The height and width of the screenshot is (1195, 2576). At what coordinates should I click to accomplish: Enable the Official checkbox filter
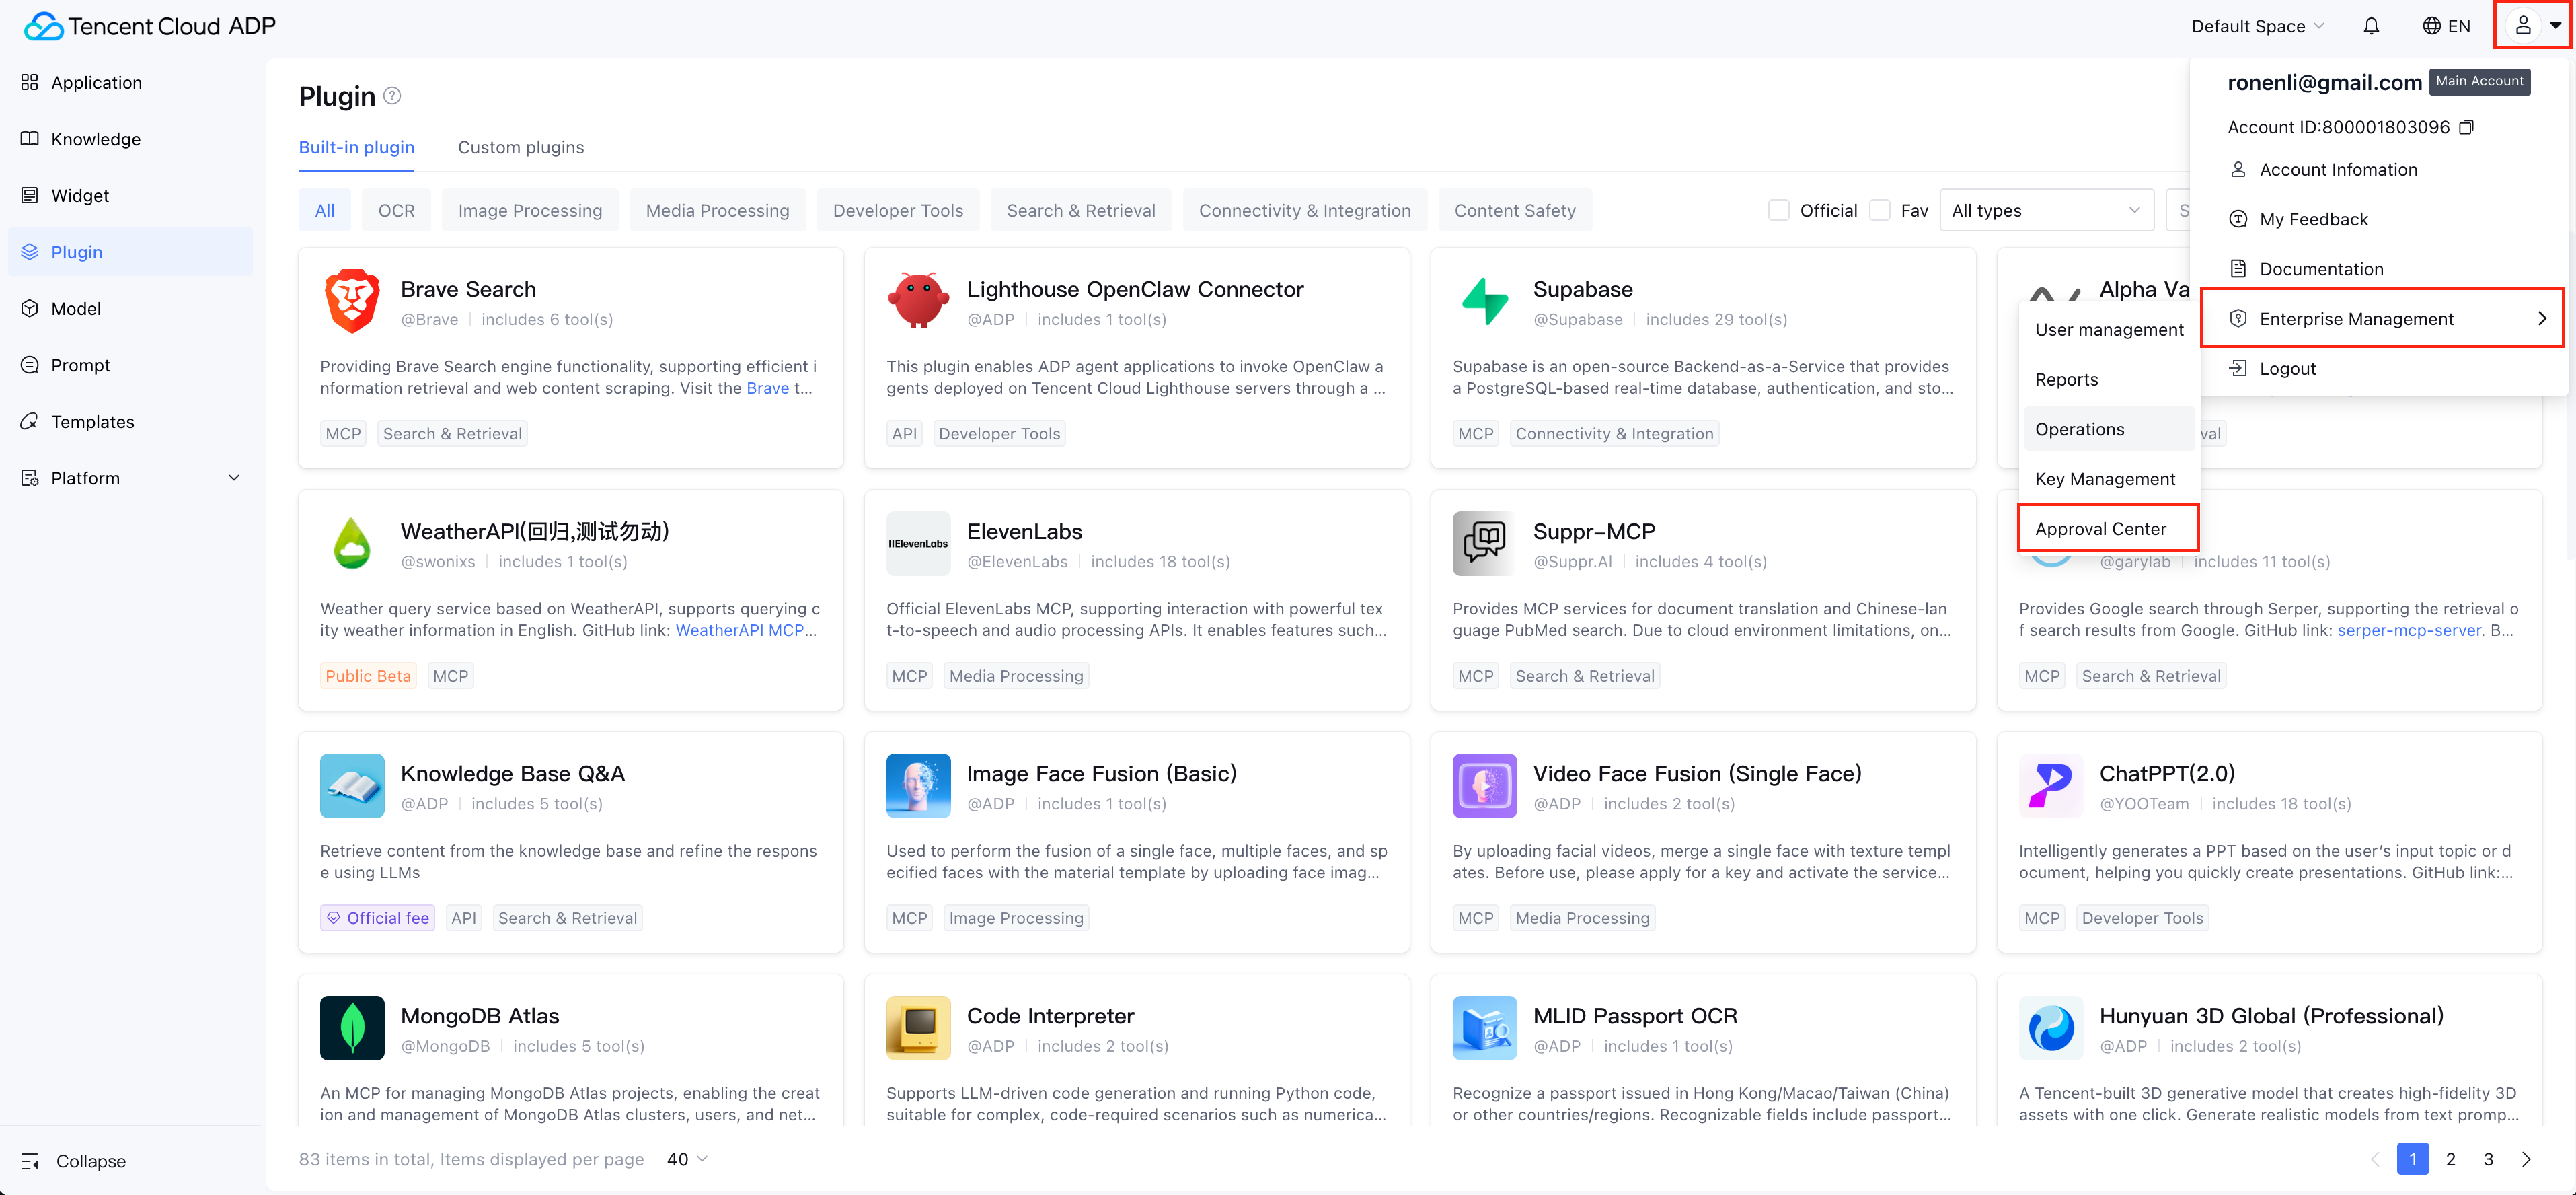[x=1778, y=210]
